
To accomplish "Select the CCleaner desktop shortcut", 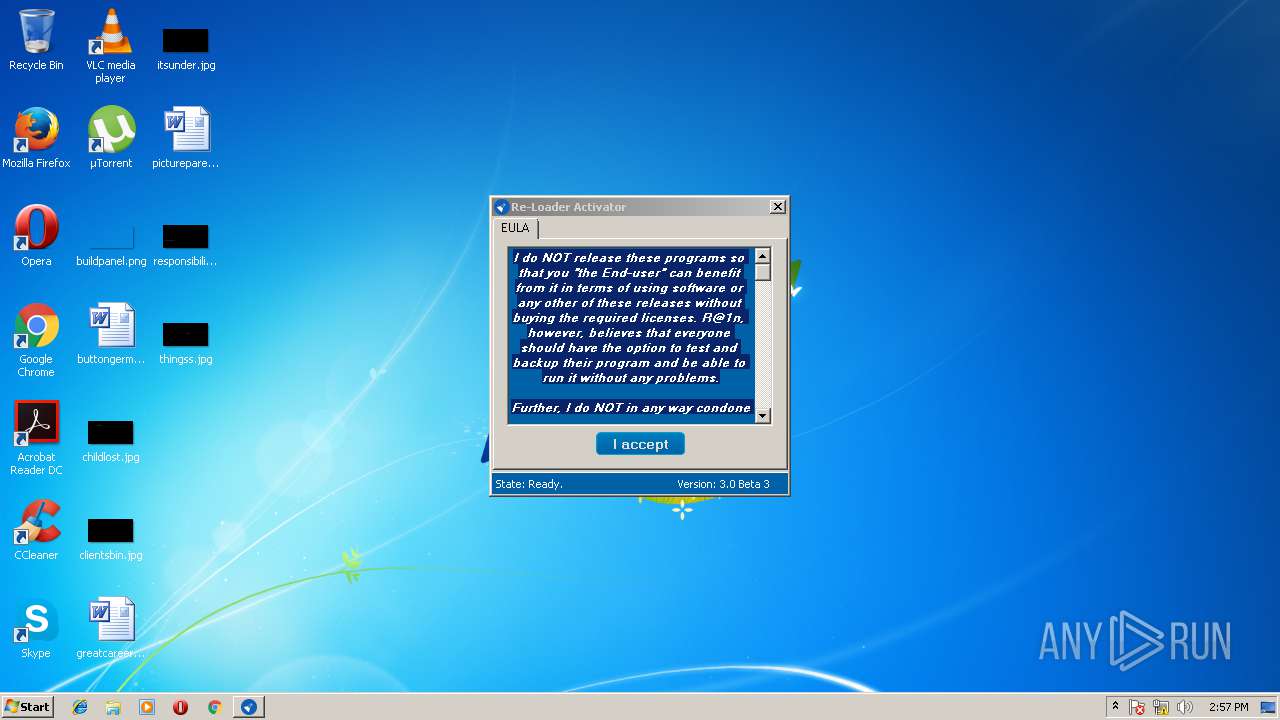I will tap(36, 530).
